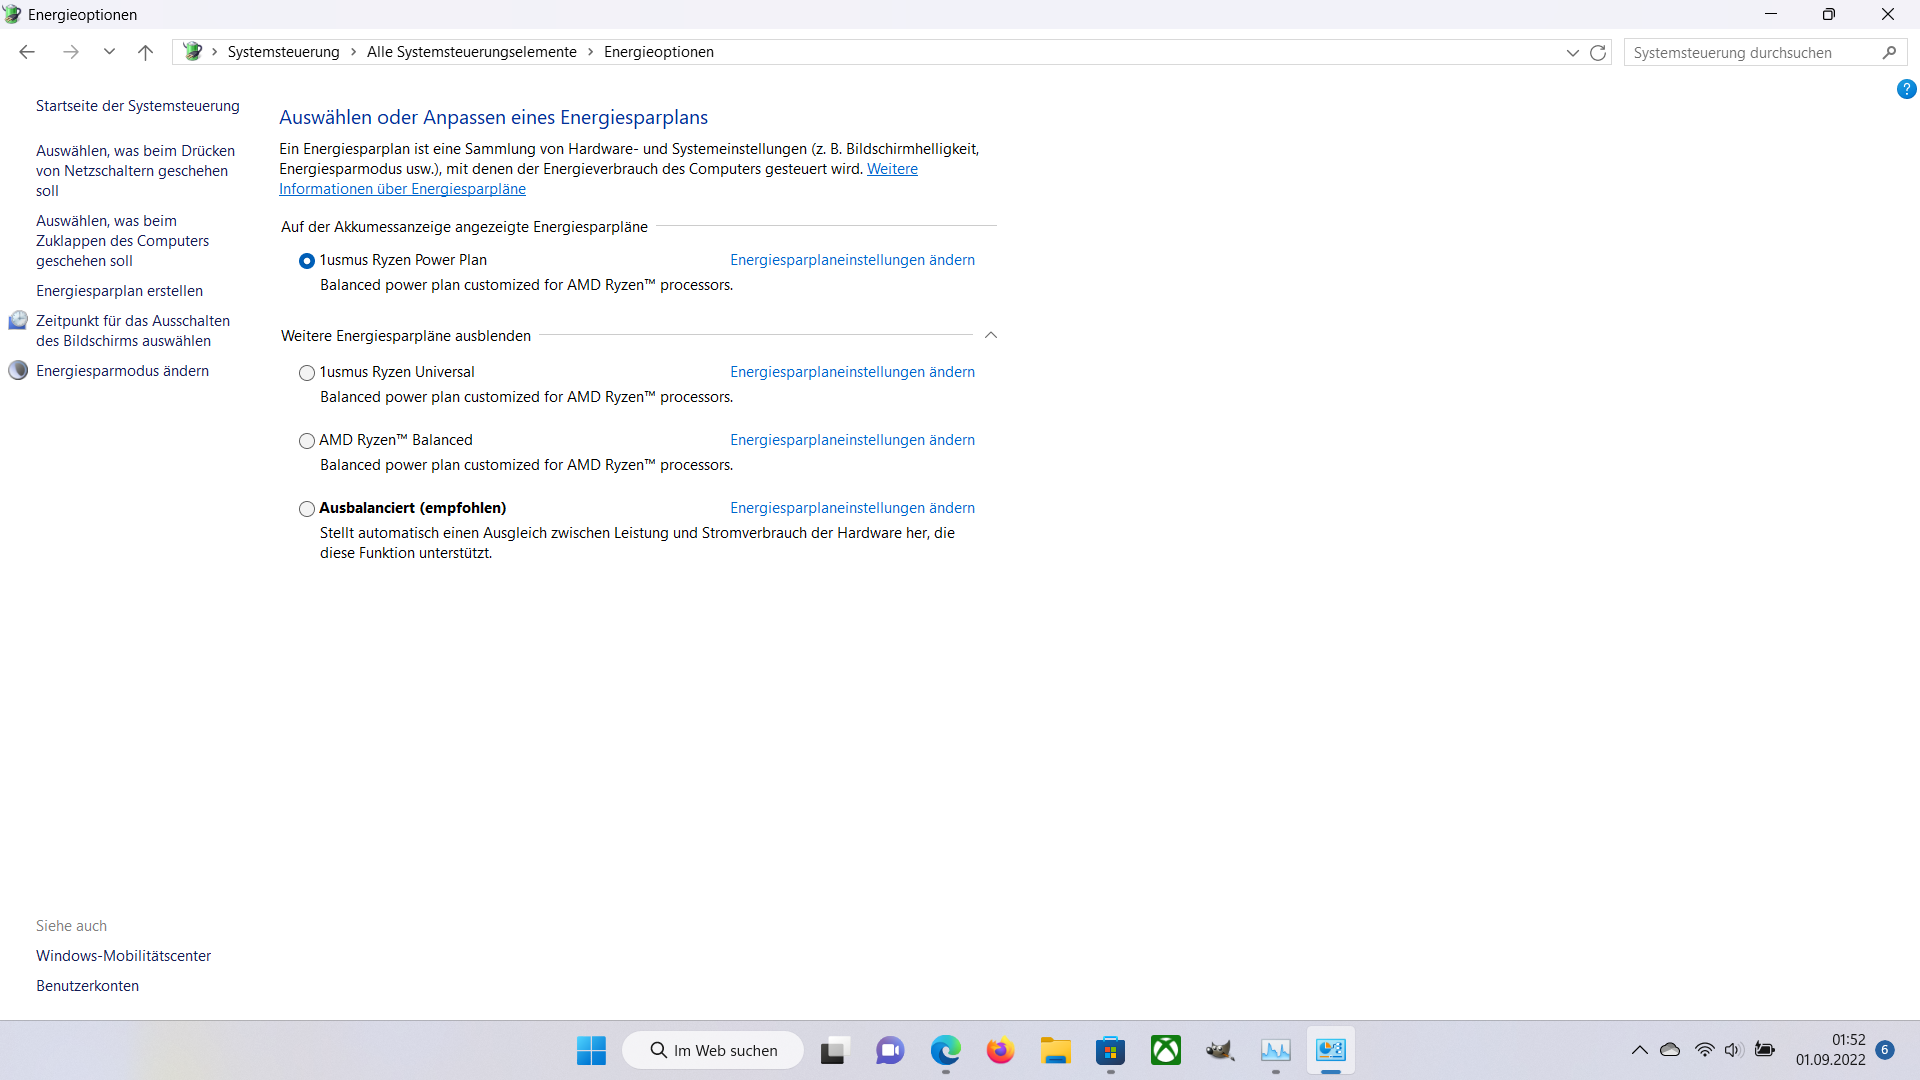Open Weitere Informationen über Energiesparpläne link

point(402,189)
